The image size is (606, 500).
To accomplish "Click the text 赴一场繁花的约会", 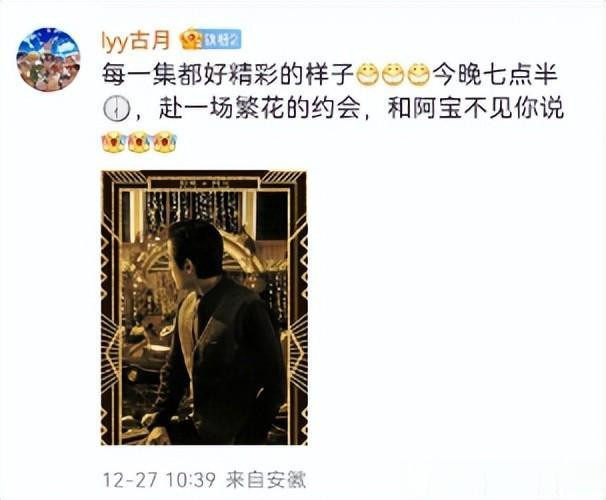I will [x=259, y=109].
